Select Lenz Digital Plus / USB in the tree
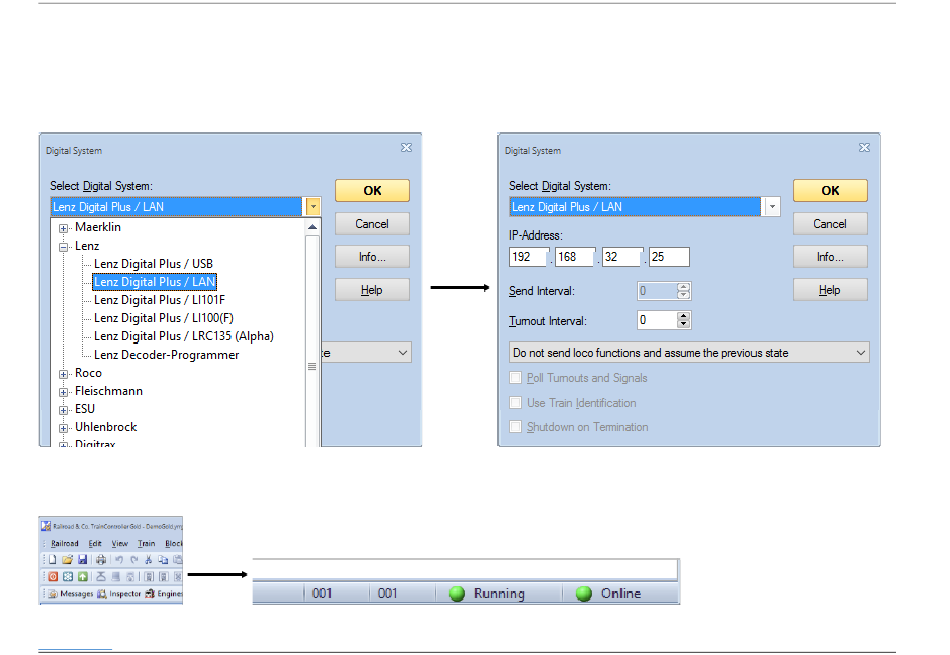The height and width of the screenshot is (655, 950). coord(153,264)
